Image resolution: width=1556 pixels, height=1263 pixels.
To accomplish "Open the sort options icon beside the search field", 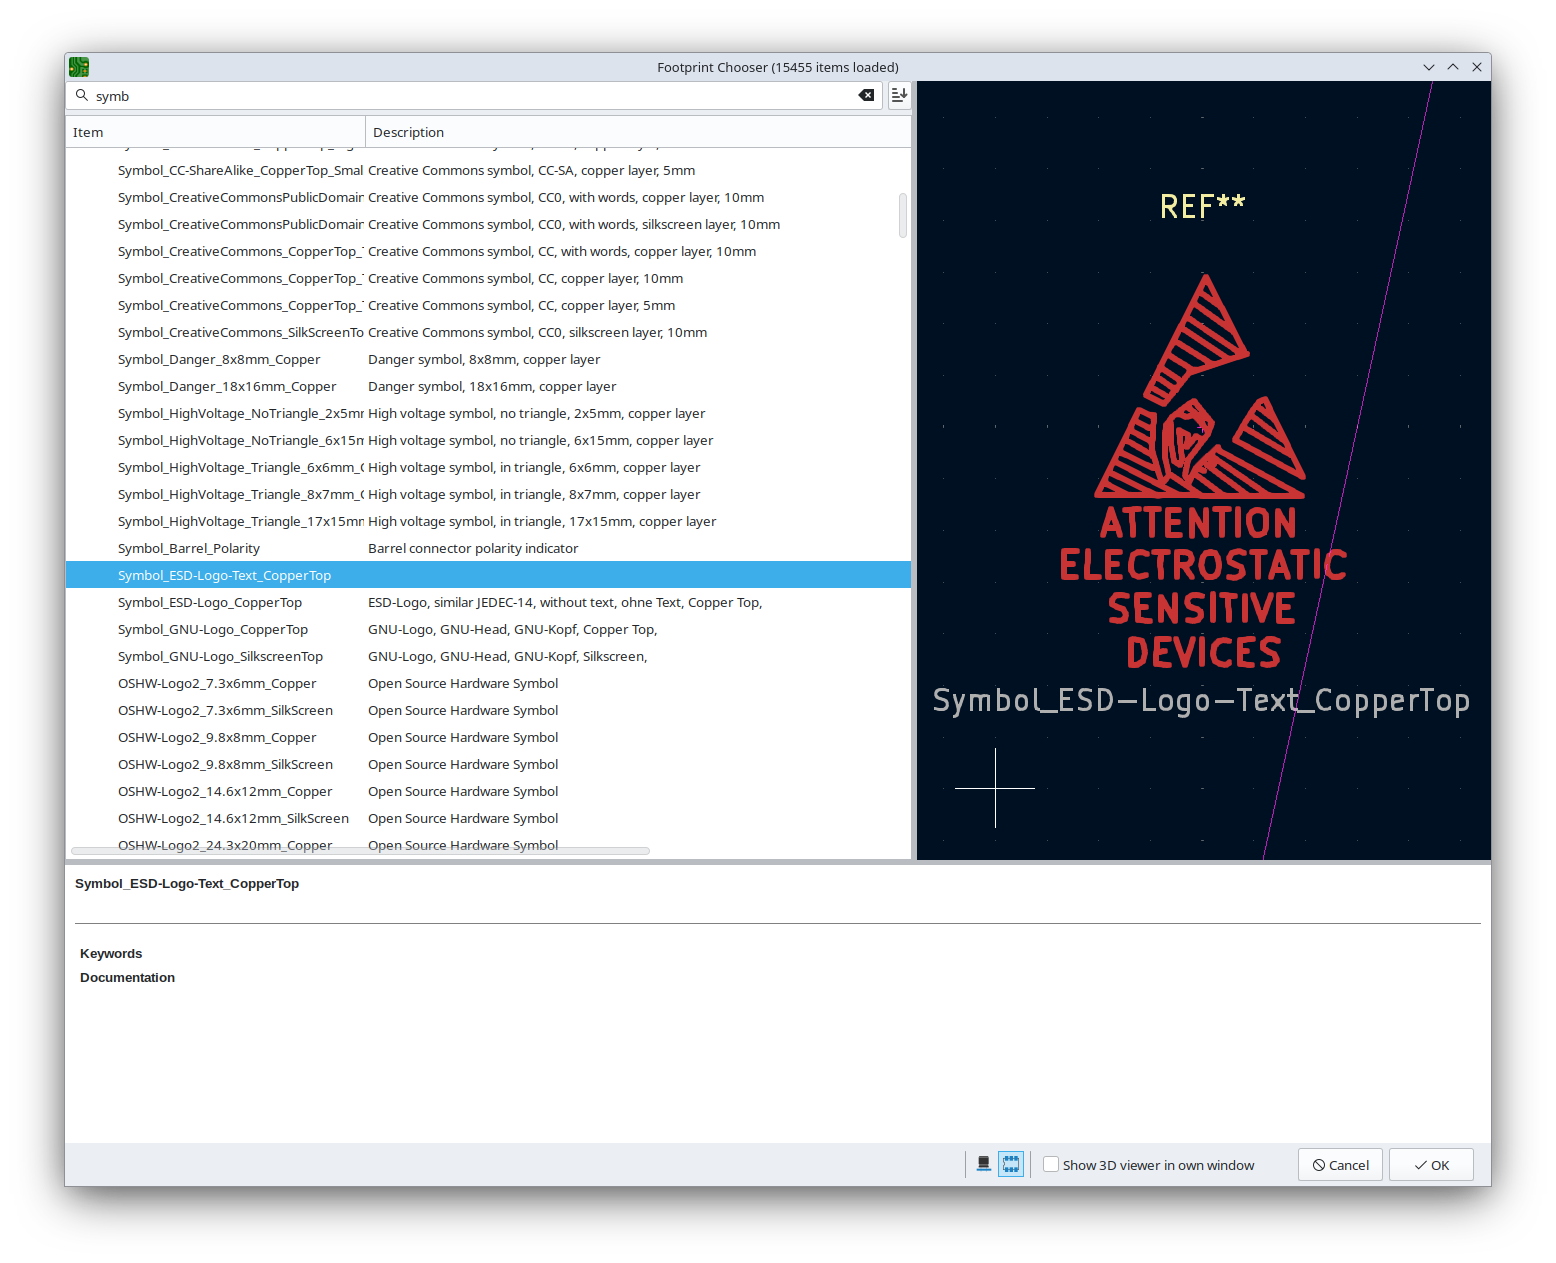I will pos(899,95).
